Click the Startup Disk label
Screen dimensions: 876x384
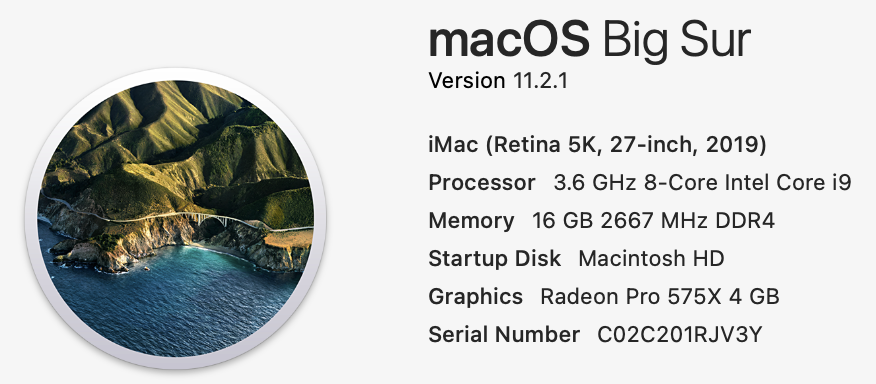(x=494, y=259)
